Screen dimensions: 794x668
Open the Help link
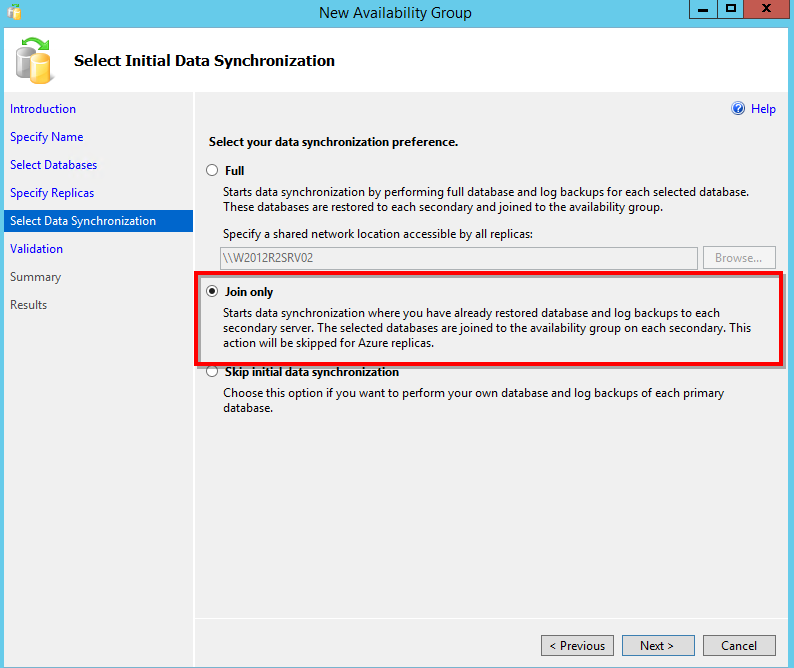[x=763, y=109]
